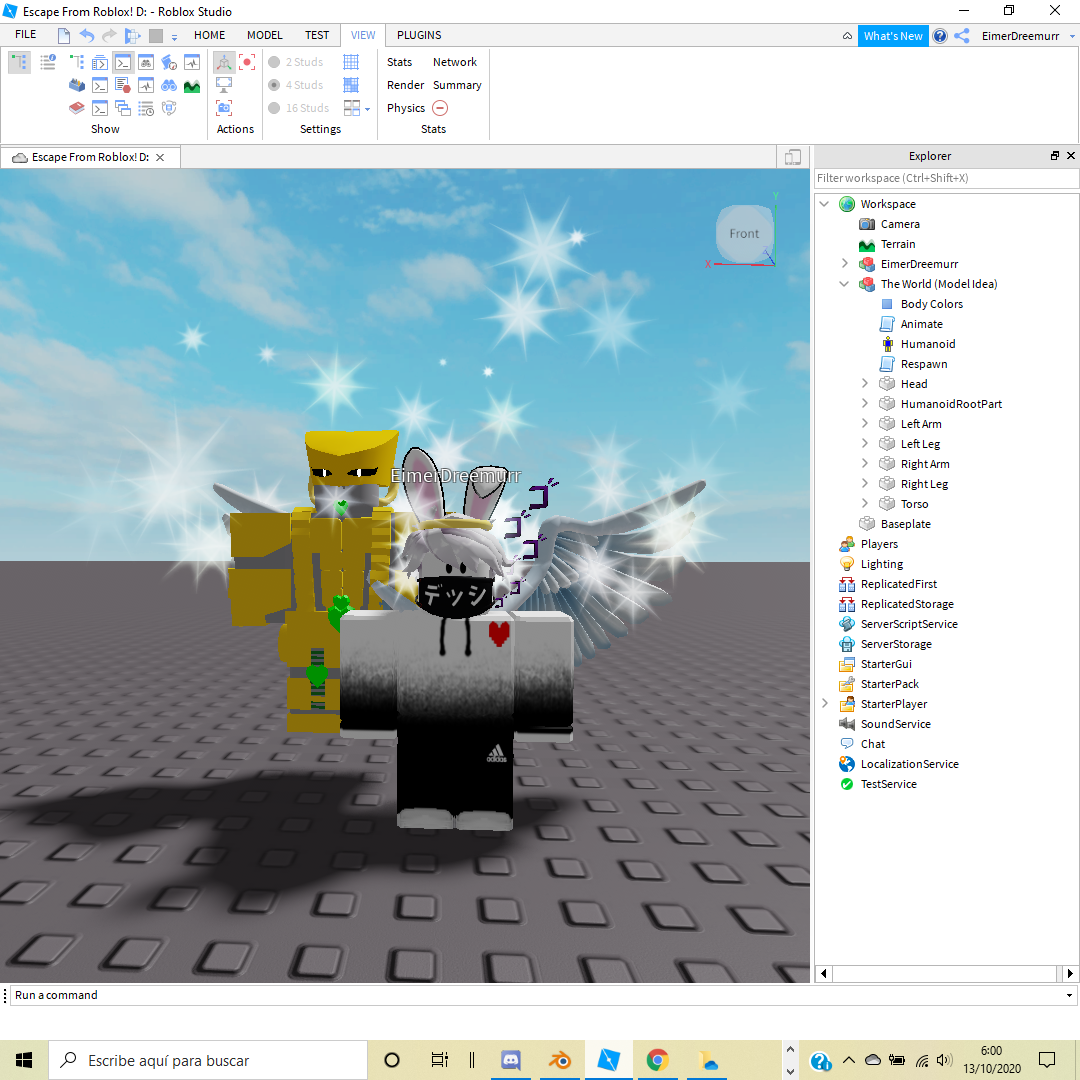Open the PLUGINS ribbon tab
This screenshot has height=1080, width=1080.
point(418,35)
